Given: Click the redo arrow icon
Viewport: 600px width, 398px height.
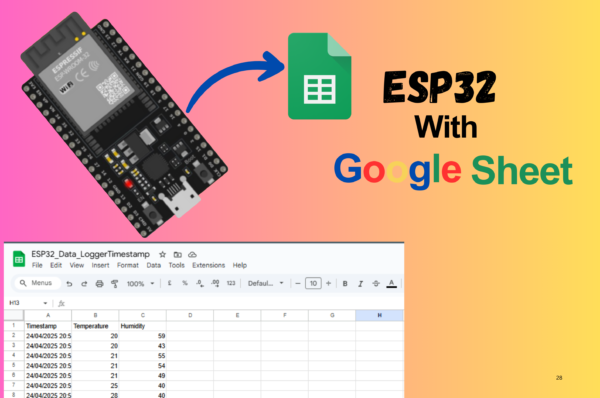Looking at the screenshot, I should tap(84, 284).
